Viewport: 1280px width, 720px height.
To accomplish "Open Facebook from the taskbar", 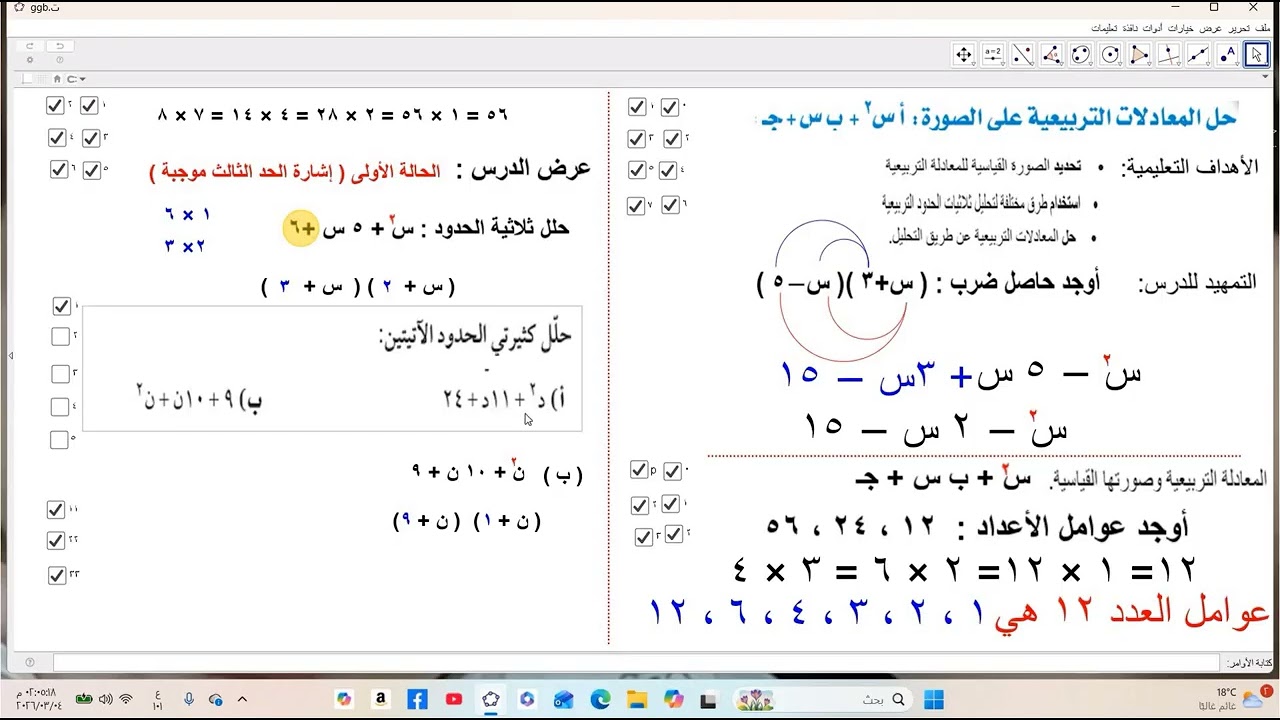I will (x=417, y=699).
